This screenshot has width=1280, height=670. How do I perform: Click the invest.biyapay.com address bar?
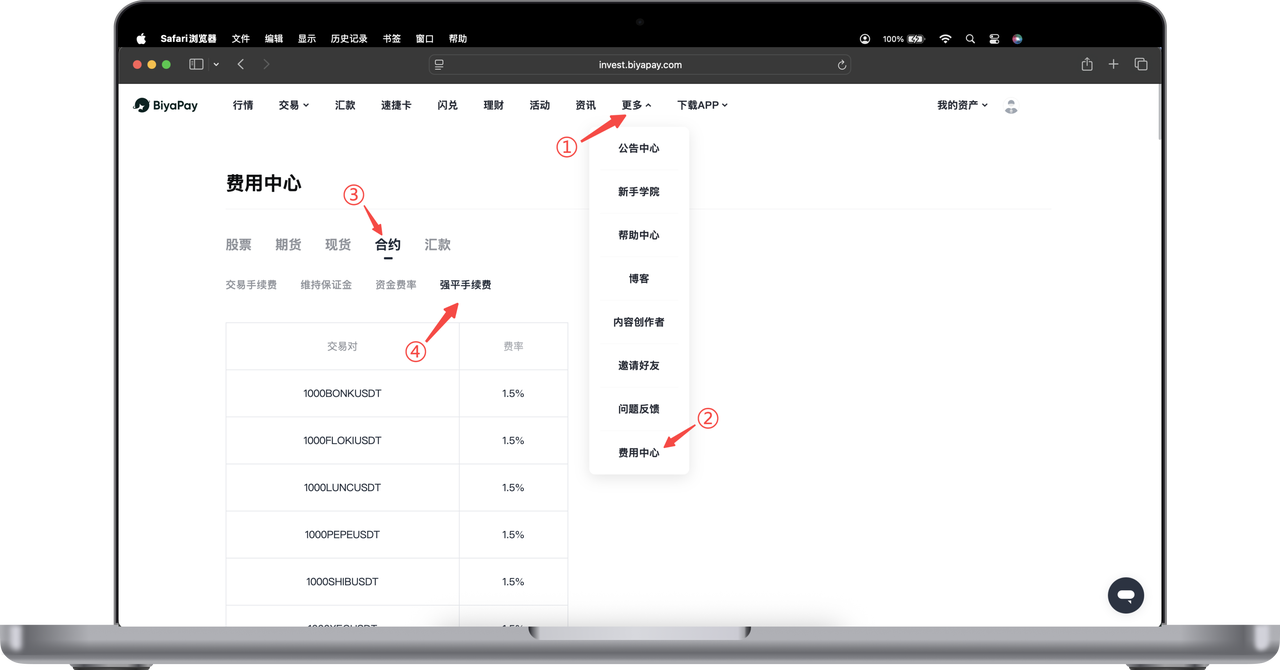[x=640, y=65]
